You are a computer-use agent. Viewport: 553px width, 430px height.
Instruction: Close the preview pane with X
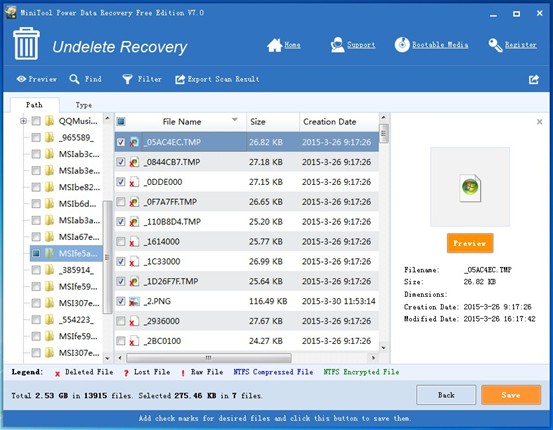539,122
